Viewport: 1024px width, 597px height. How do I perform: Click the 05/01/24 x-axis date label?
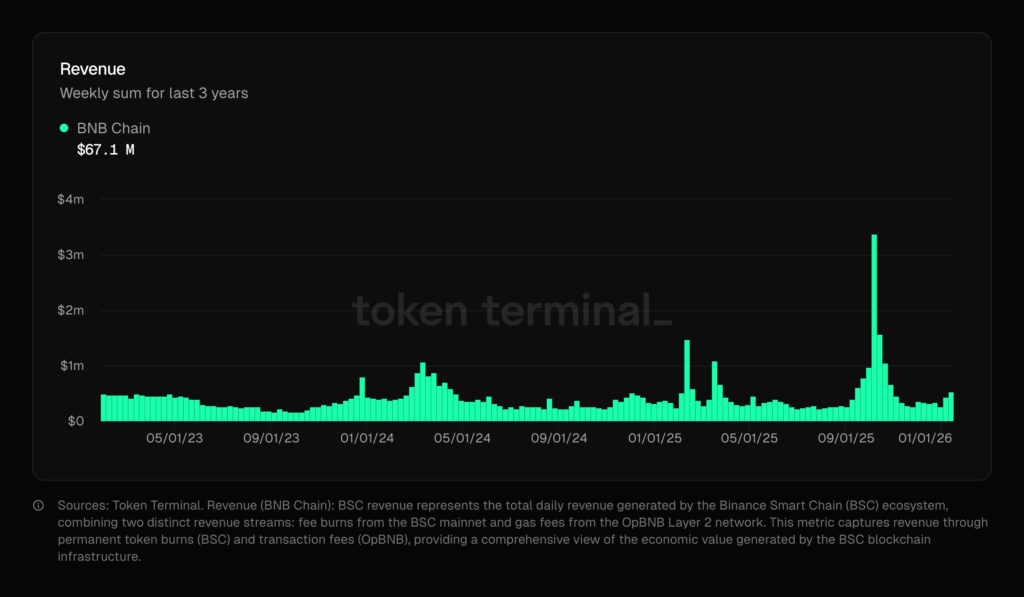tap(463, 438)
